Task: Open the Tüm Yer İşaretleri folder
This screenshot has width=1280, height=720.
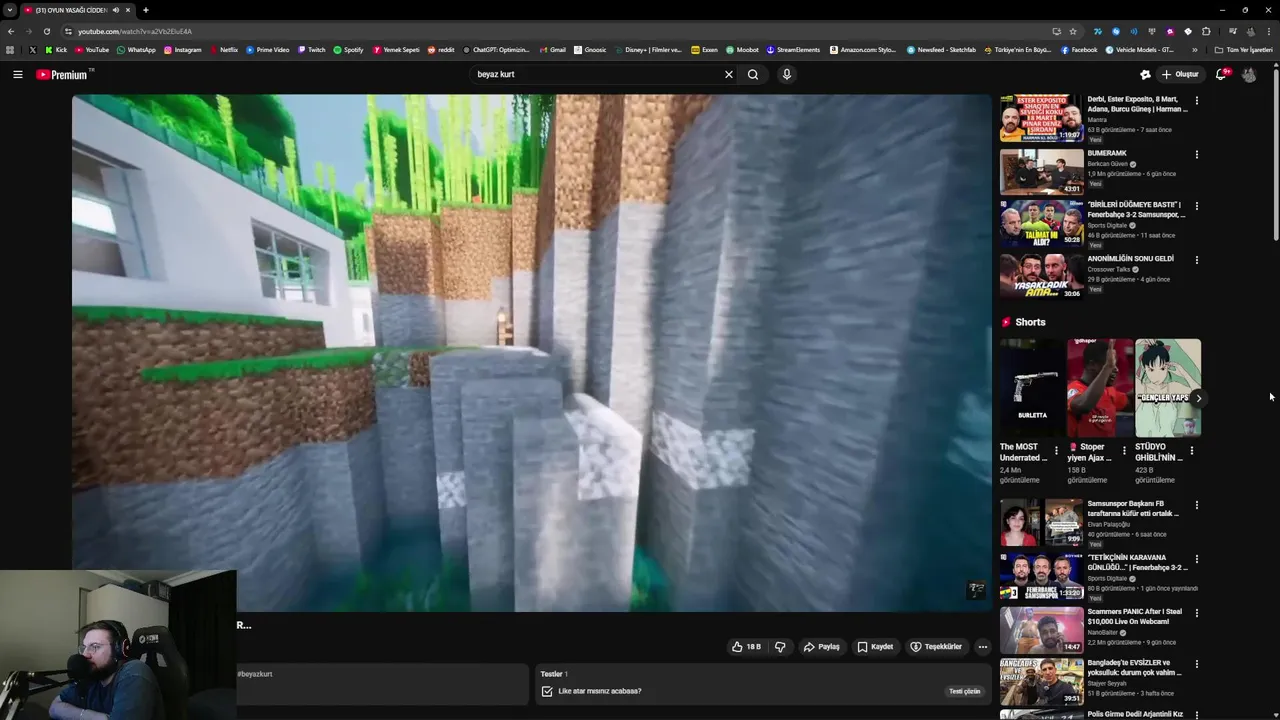Action: pyautogui.click(x=1243, y=49)
